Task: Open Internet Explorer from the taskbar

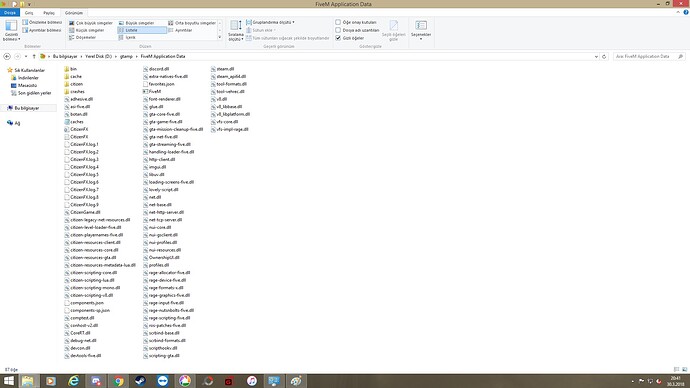Action: click(x=73, y=381)
